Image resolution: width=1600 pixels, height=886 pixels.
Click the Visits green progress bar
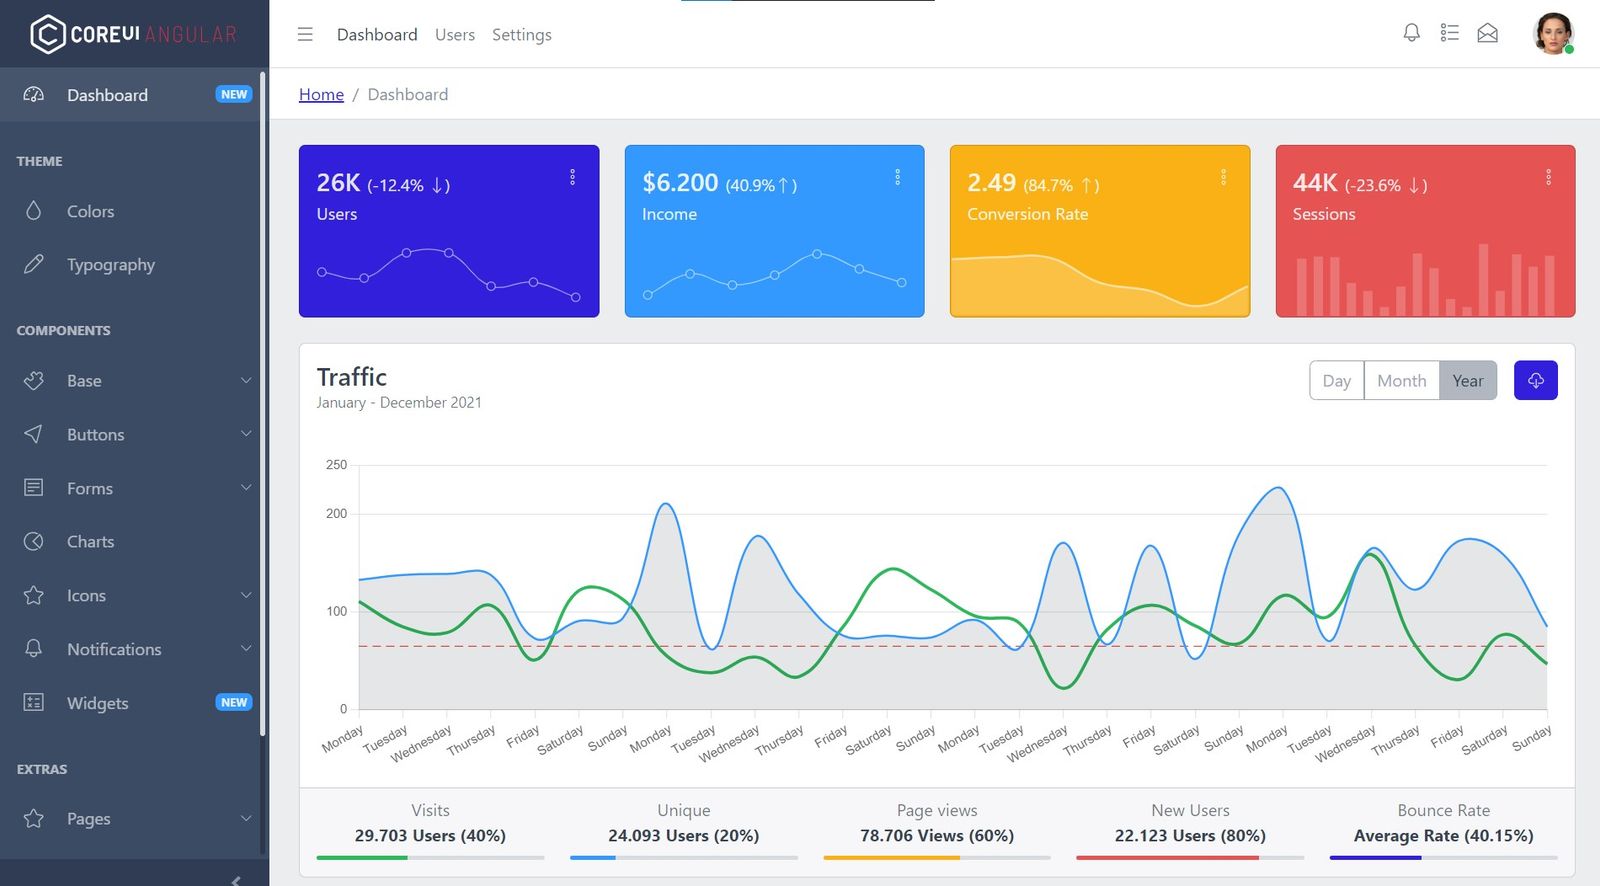click(x=362, y=857)
